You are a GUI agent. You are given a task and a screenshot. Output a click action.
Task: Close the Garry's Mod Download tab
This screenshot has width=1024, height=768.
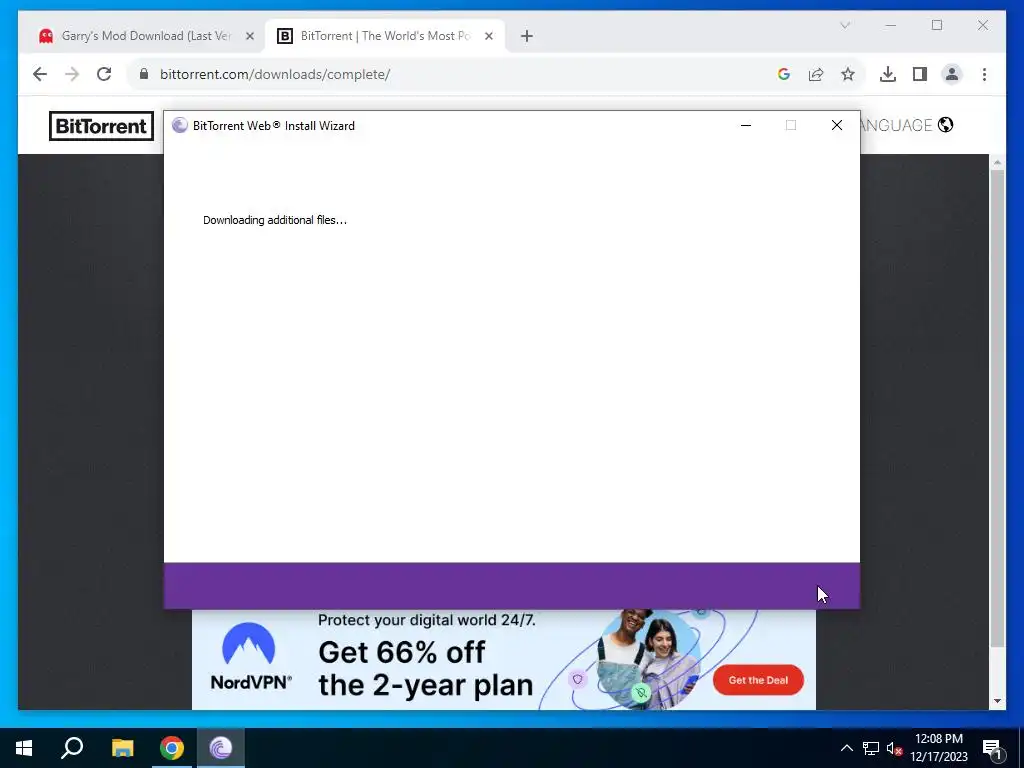249,36
